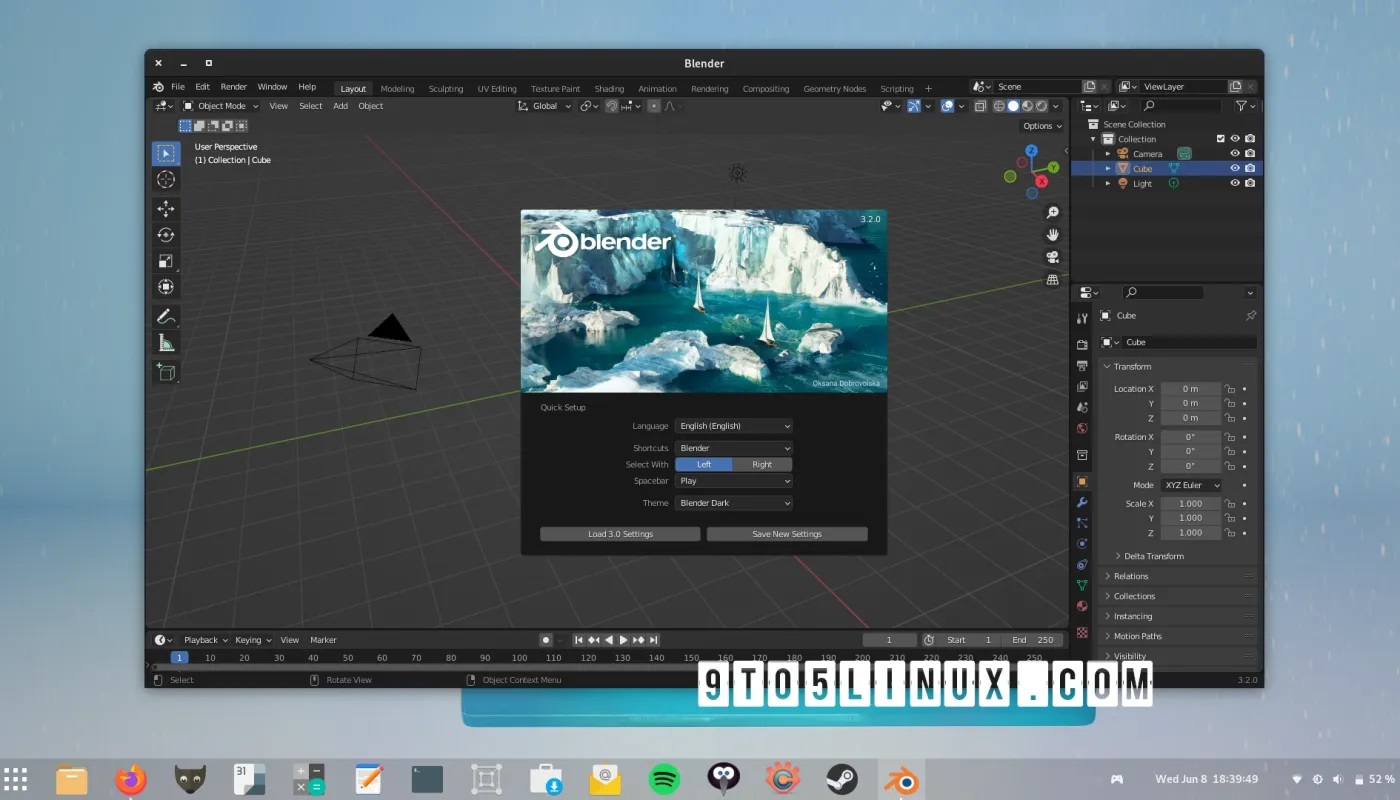1400x800 pixels.
Task: Jump to the timeline end frame button
Action: [653, 640]
